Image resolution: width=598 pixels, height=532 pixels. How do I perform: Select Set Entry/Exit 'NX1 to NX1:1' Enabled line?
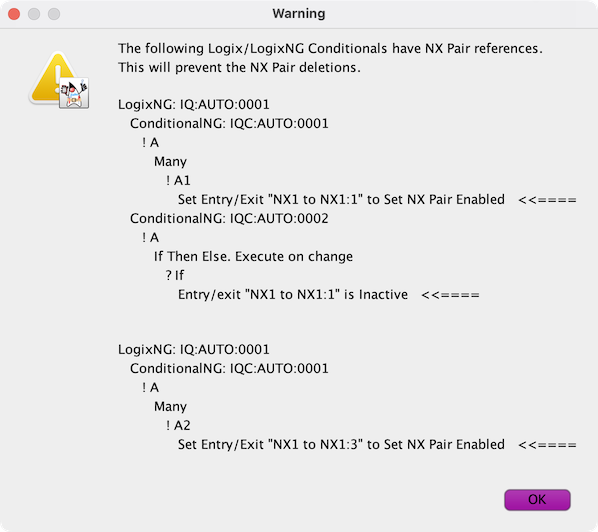(341, 199)
